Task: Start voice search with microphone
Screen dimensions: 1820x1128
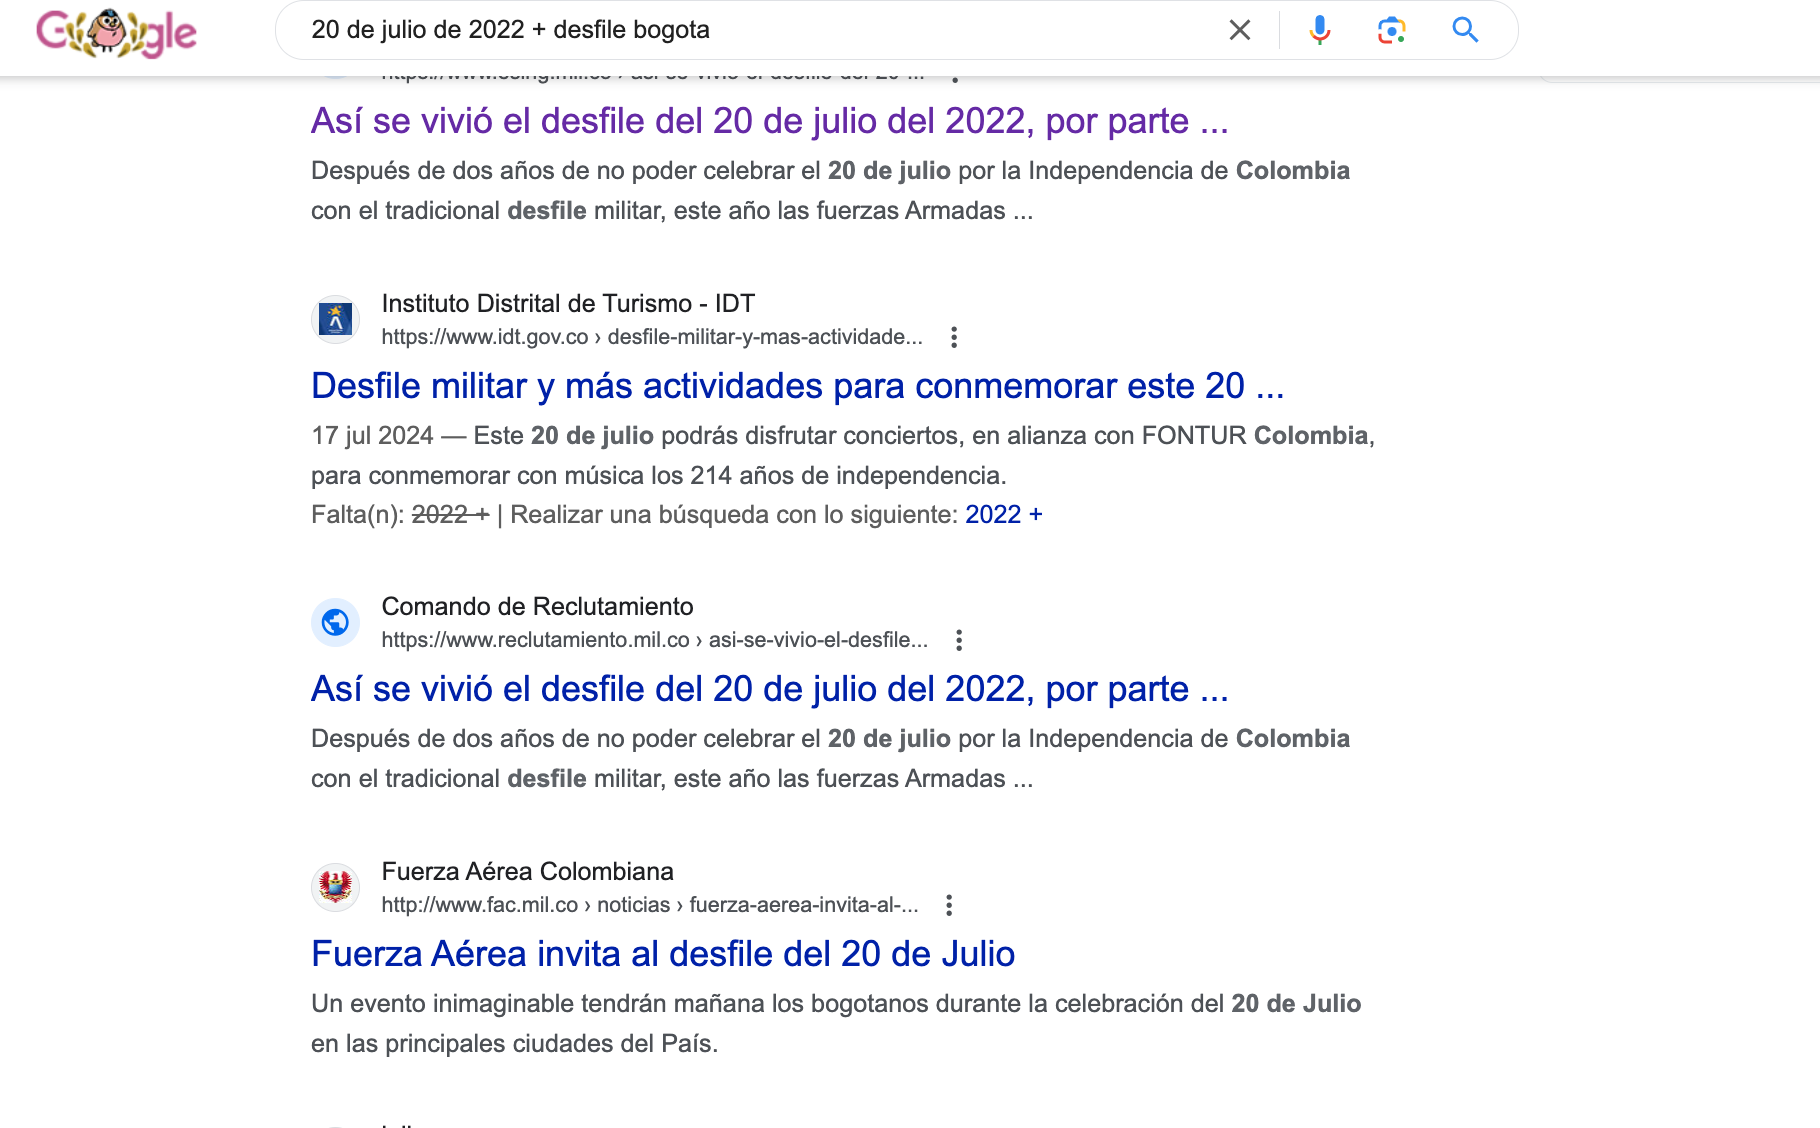Action: (1319, 30)
